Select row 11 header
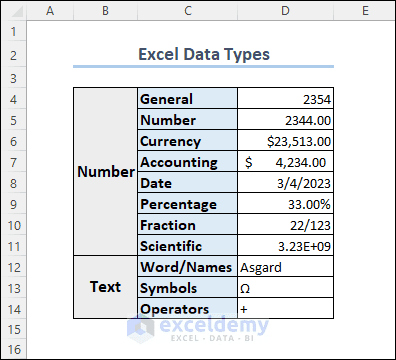 point(13,246)
